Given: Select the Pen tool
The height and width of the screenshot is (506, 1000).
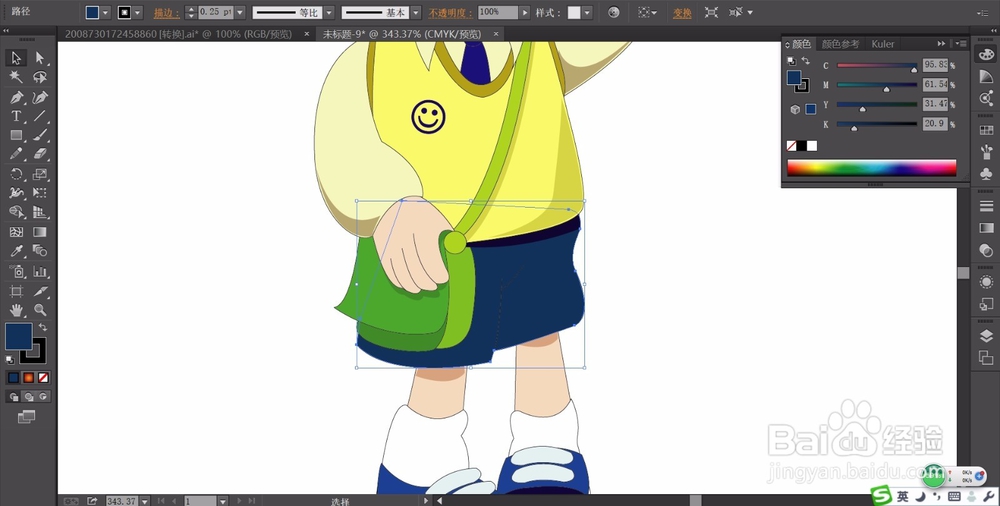Looking at the screenshot, I should click(16, 98).
